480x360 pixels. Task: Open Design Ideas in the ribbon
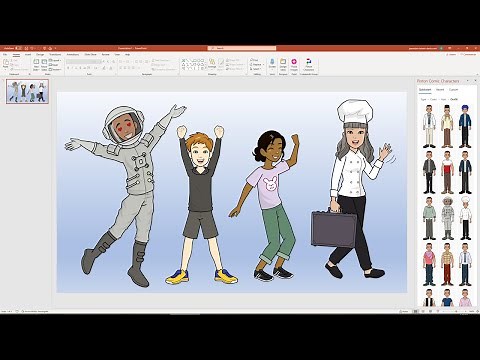tap(283, 65)
